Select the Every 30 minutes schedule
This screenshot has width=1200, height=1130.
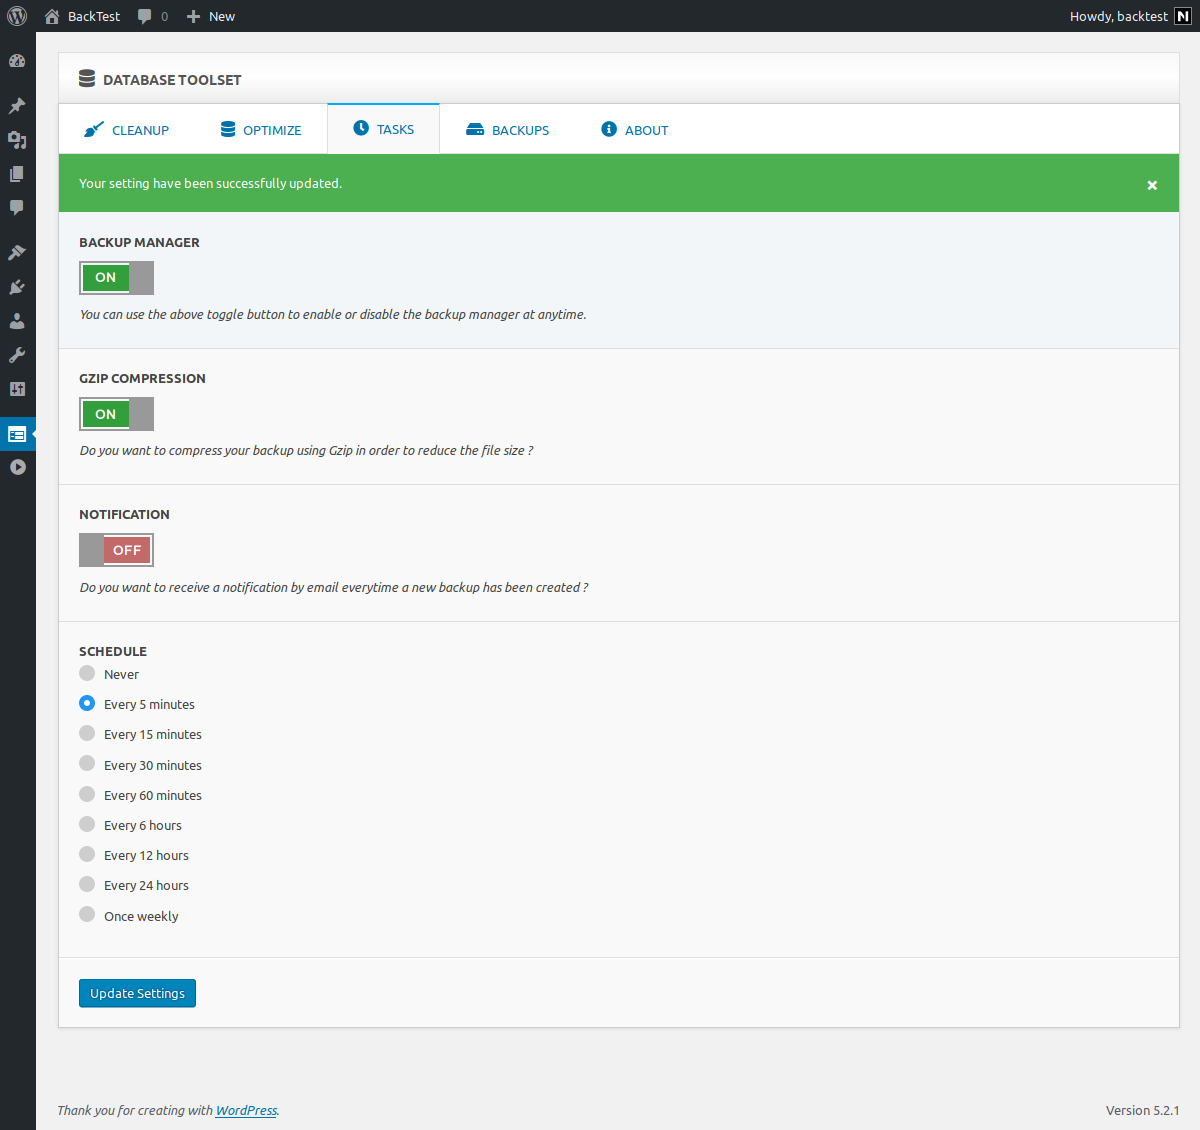tap(87, 764)
